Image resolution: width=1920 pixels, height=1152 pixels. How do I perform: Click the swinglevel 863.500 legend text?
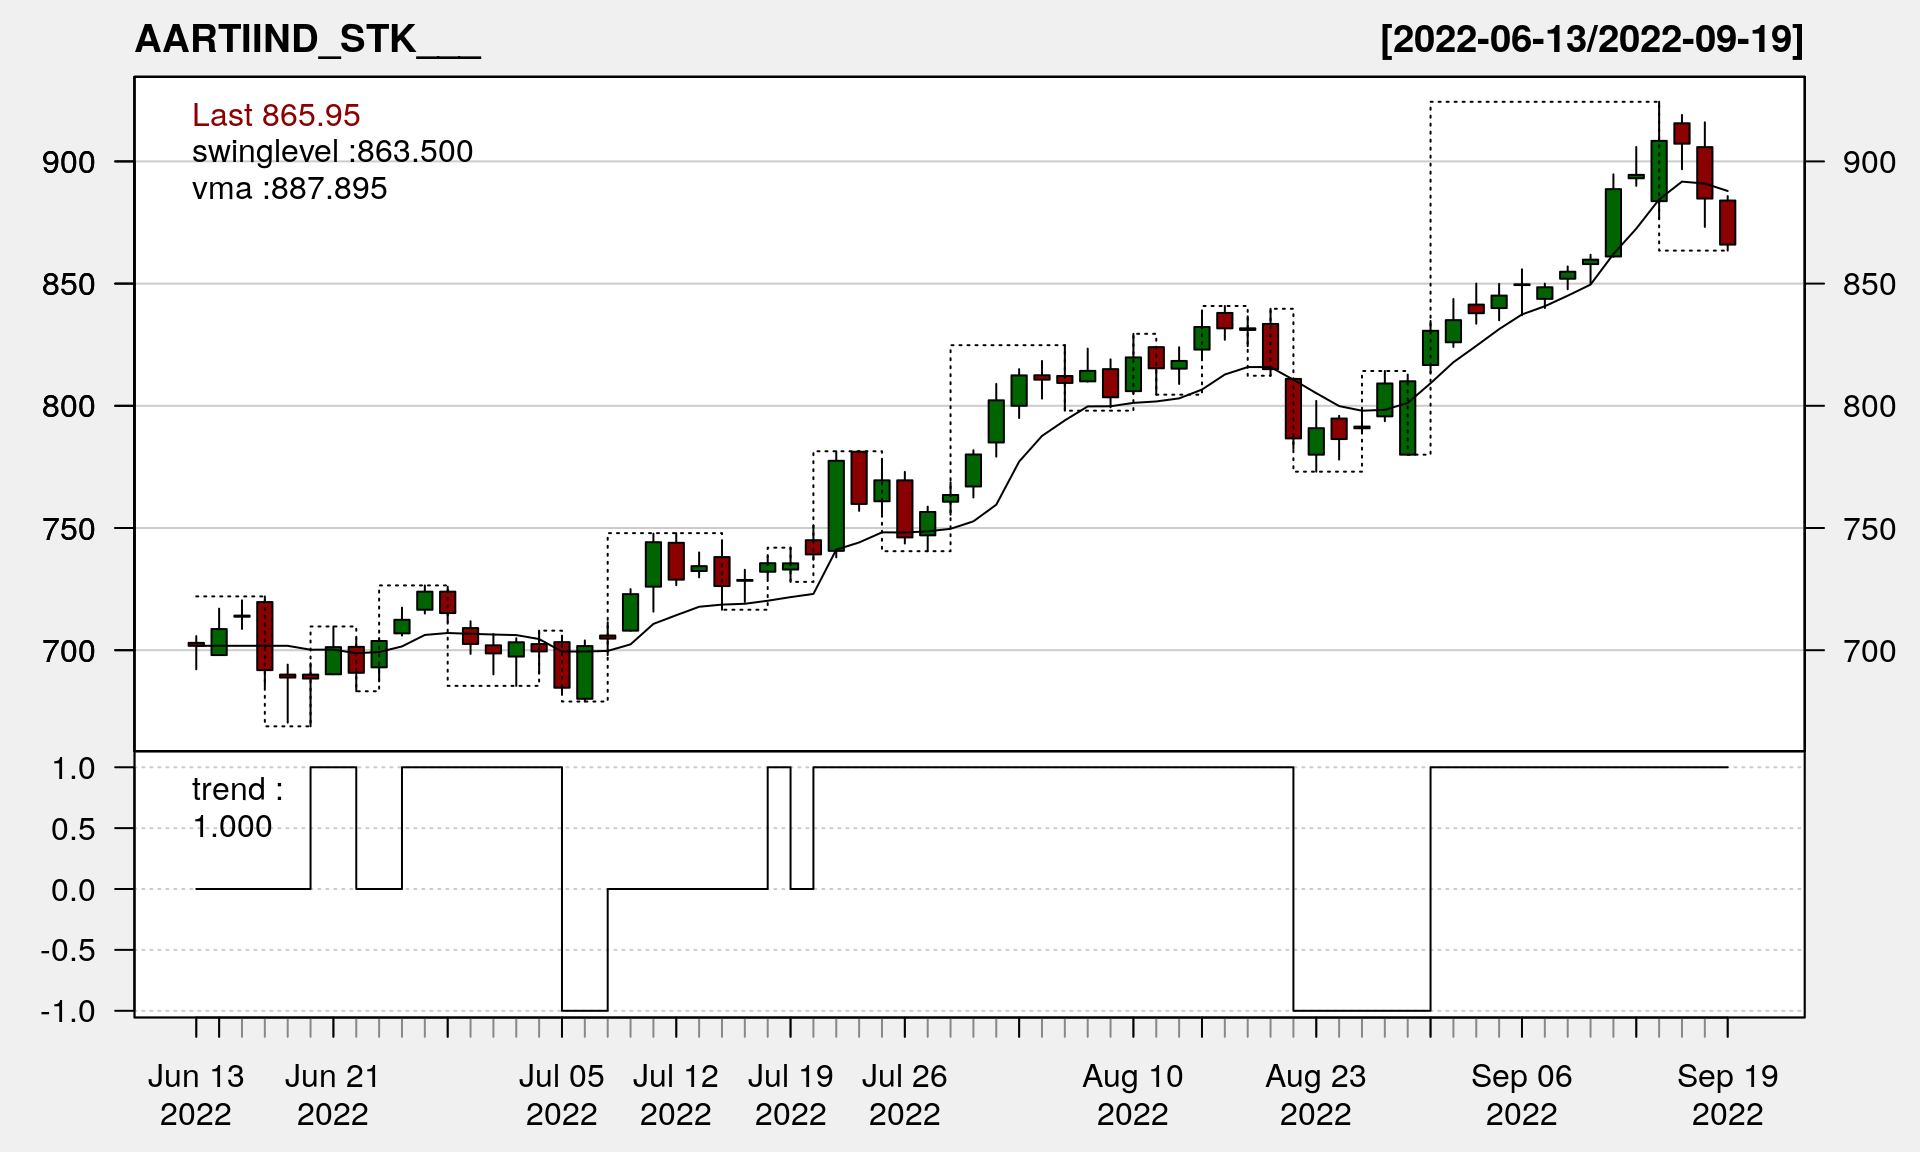[x=332, y=152]
